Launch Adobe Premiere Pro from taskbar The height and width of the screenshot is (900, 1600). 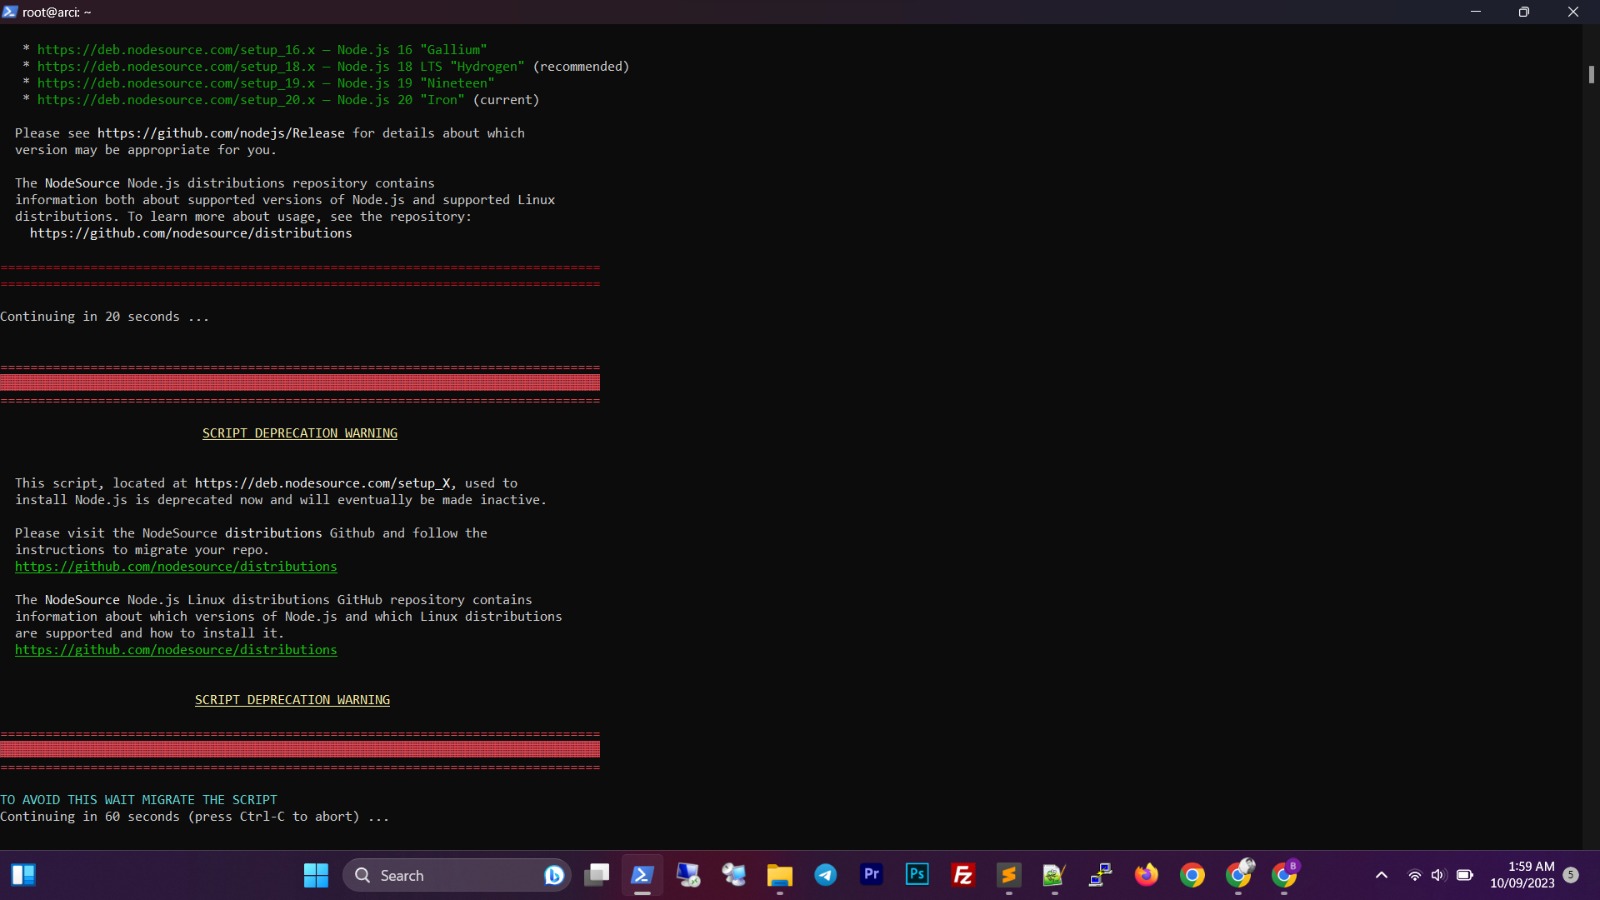(871, 875)
